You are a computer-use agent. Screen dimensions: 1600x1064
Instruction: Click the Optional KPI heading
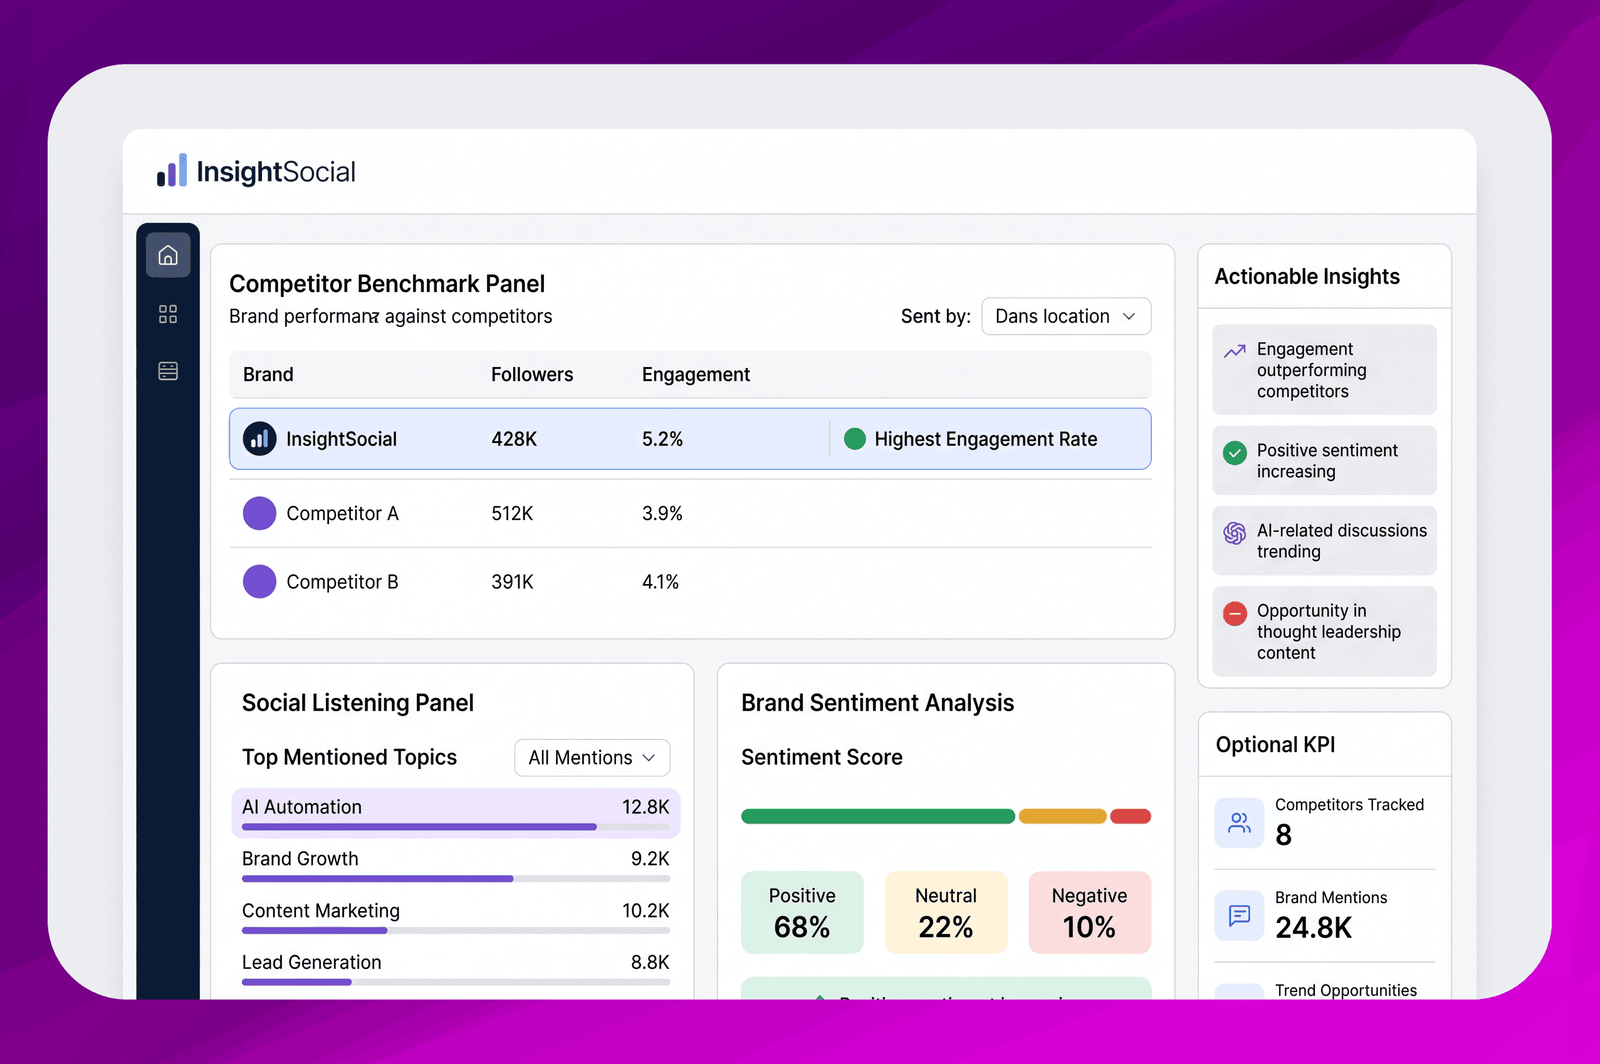1276,745
